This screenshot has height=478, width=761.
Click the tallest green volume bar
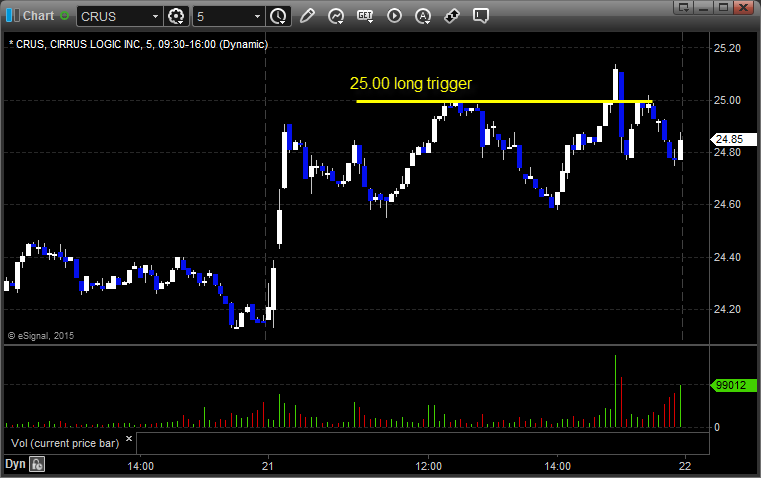[615, 391]
